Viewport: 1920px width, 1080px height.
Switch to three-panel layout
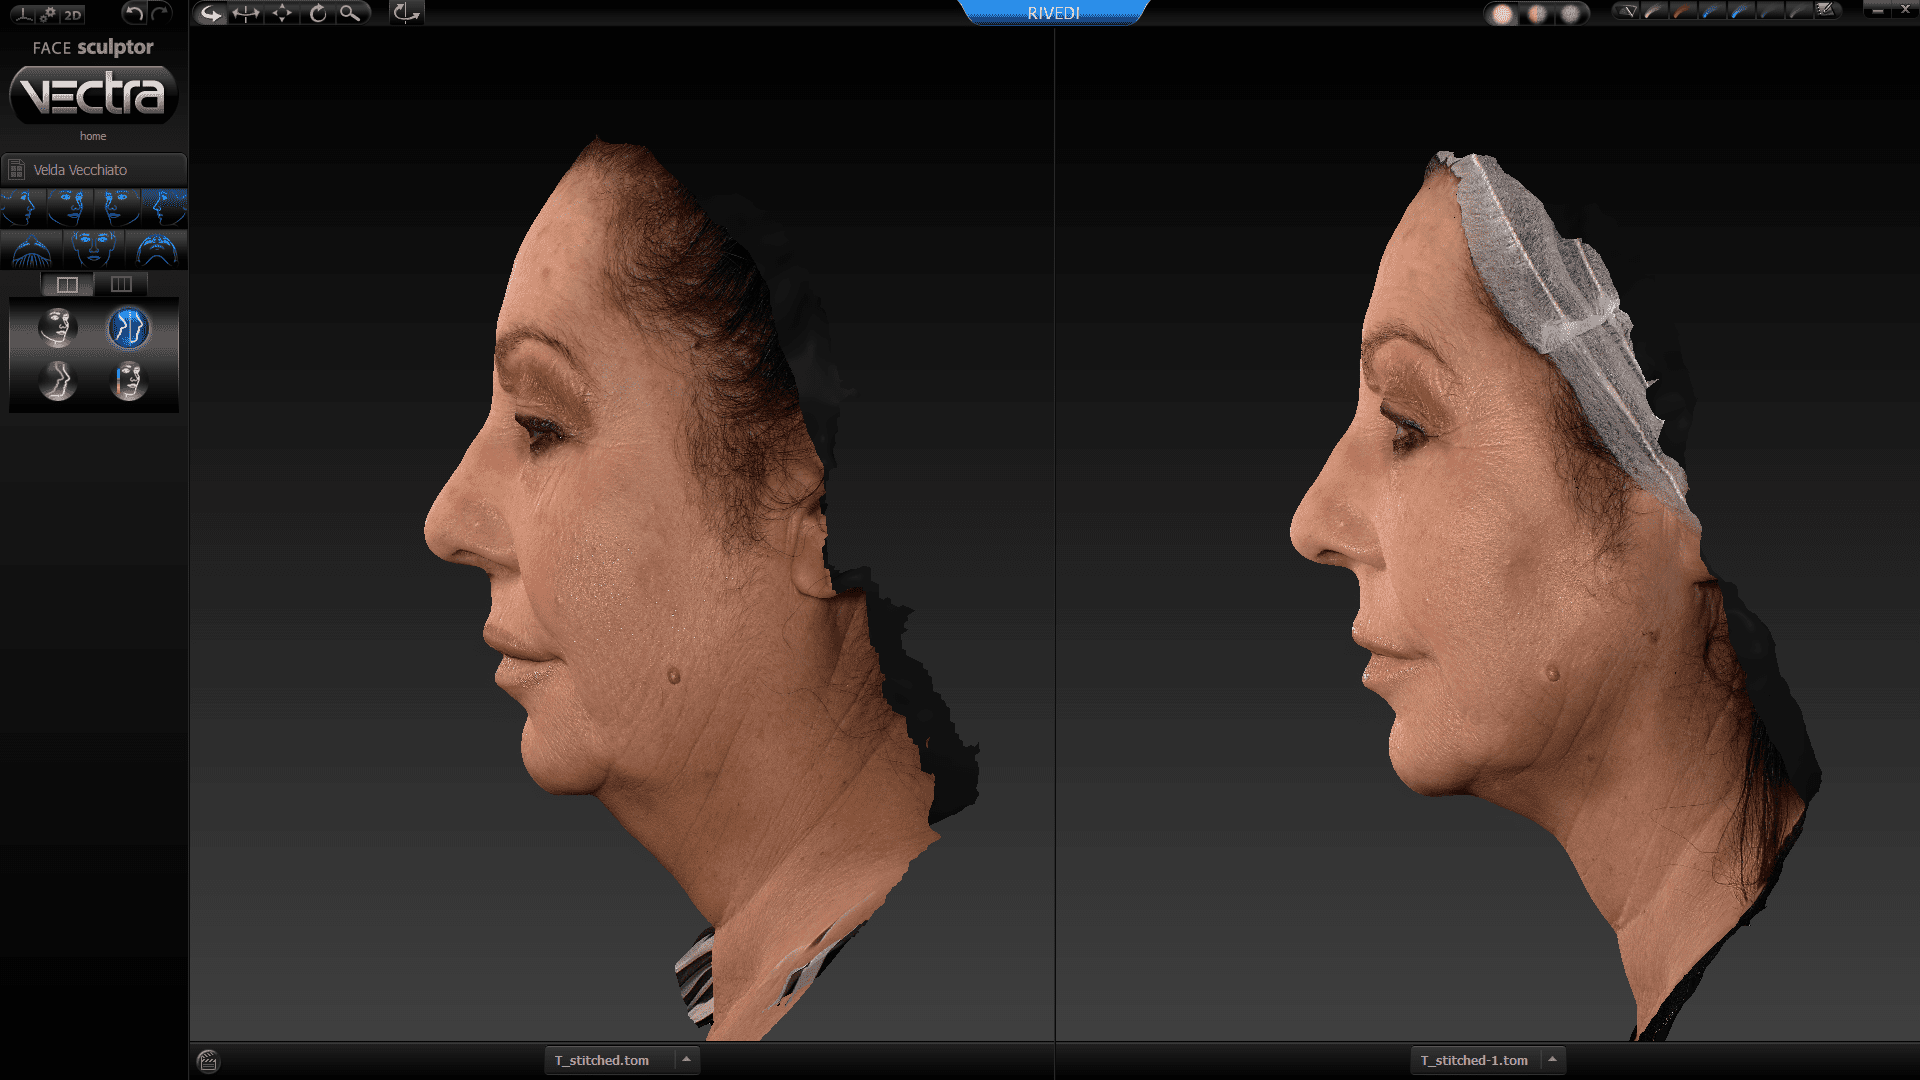(x=121, y=285)
